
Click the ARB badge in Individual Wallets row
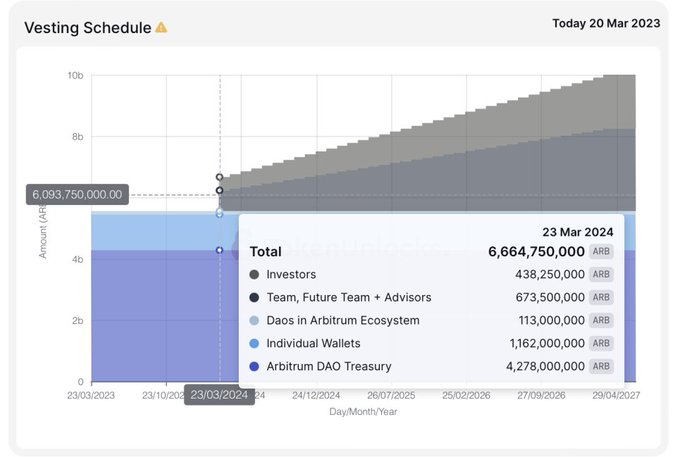coord(601,343)
